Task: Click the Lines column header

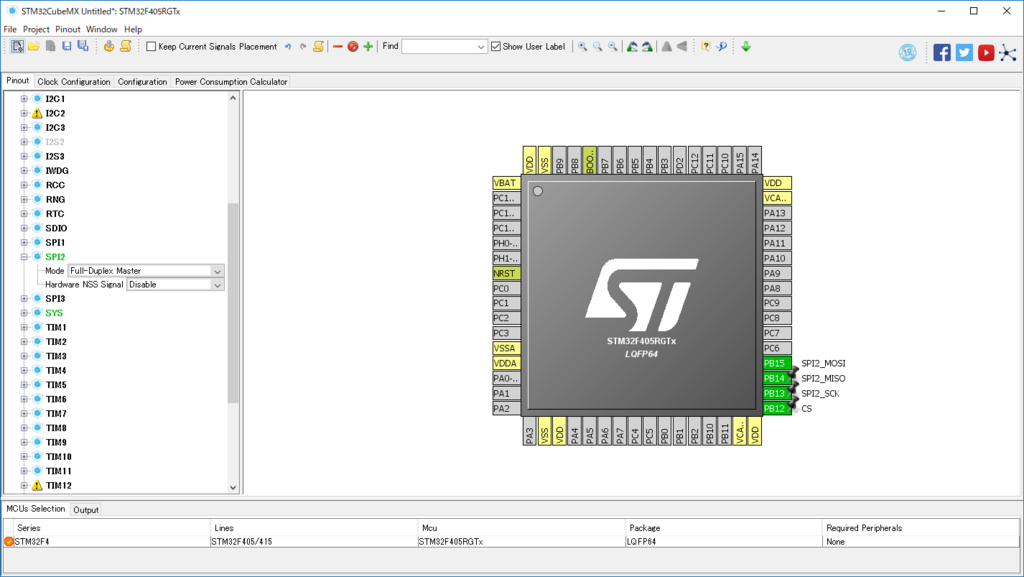Action: click(314, 527)
